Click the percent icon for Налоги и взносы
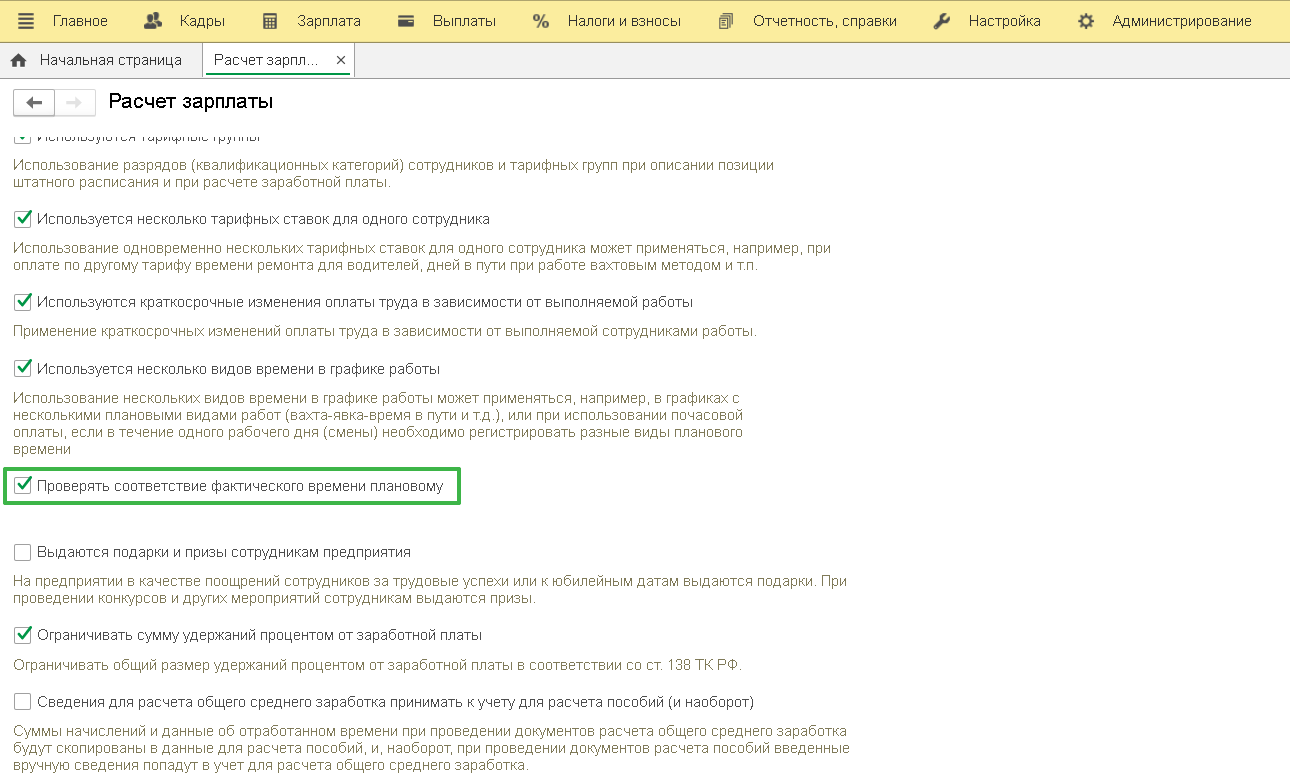This screenshot has width=1290, height=780. tap(541, 21)
